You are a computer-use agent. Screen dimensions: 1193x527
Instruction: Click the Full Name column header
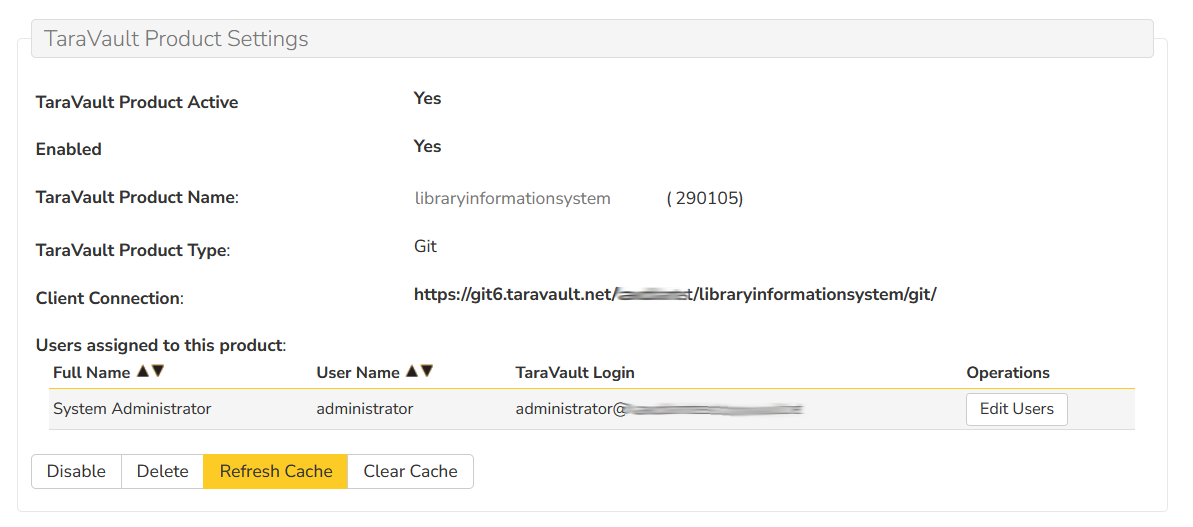pos(92,373)
